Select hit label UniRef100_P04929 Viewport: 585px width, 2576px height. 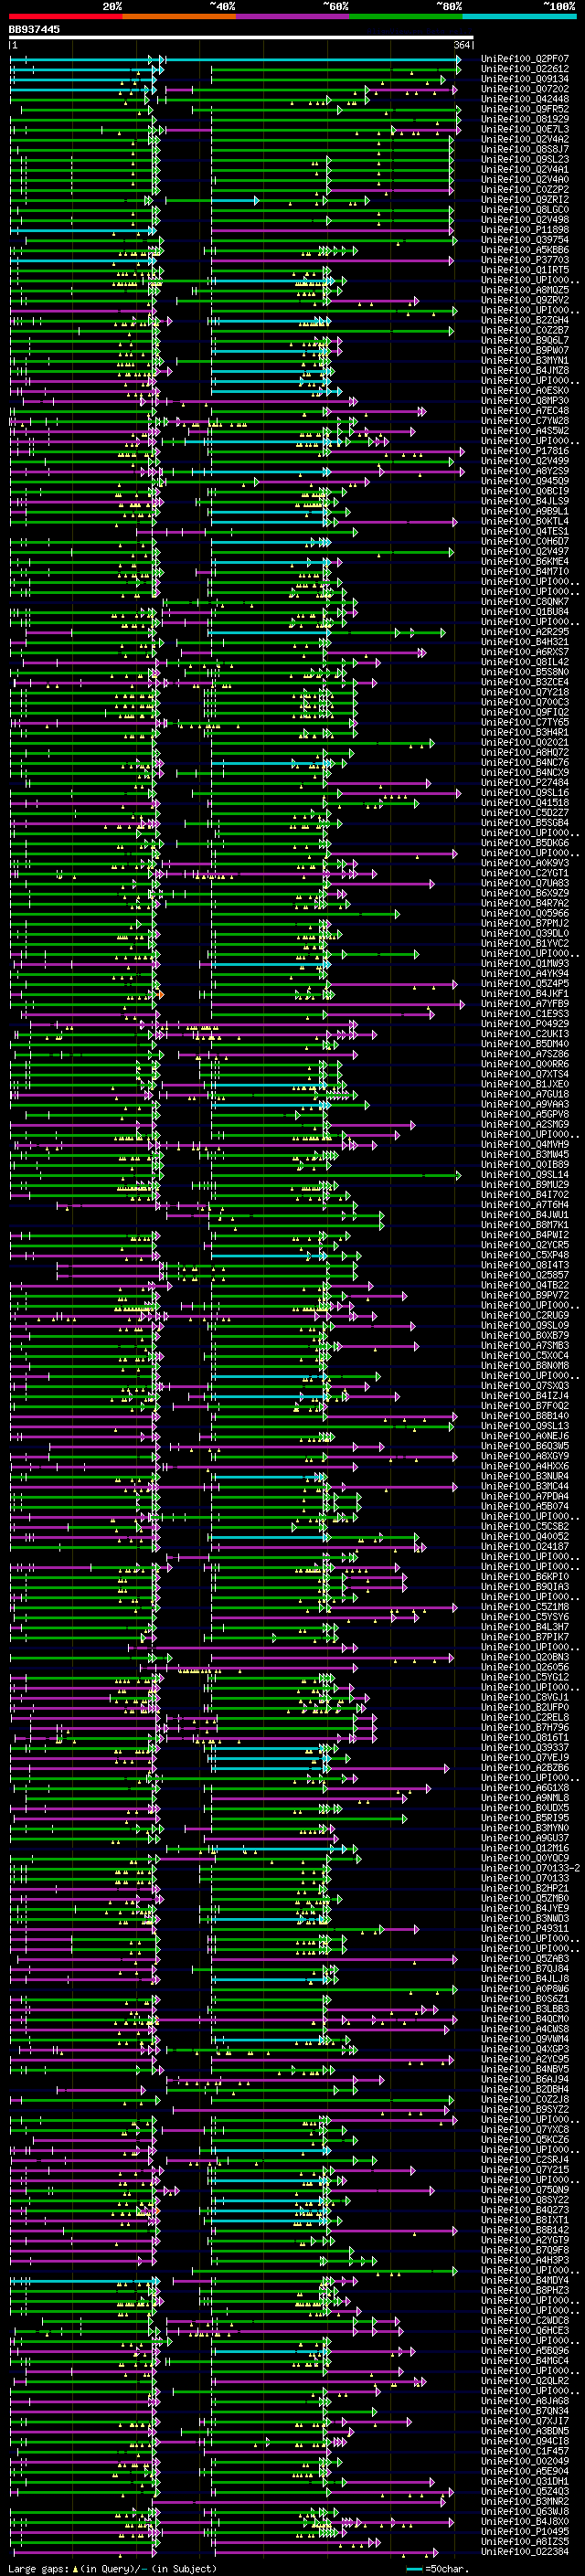pyautogui.click(x=525, y=1024)
